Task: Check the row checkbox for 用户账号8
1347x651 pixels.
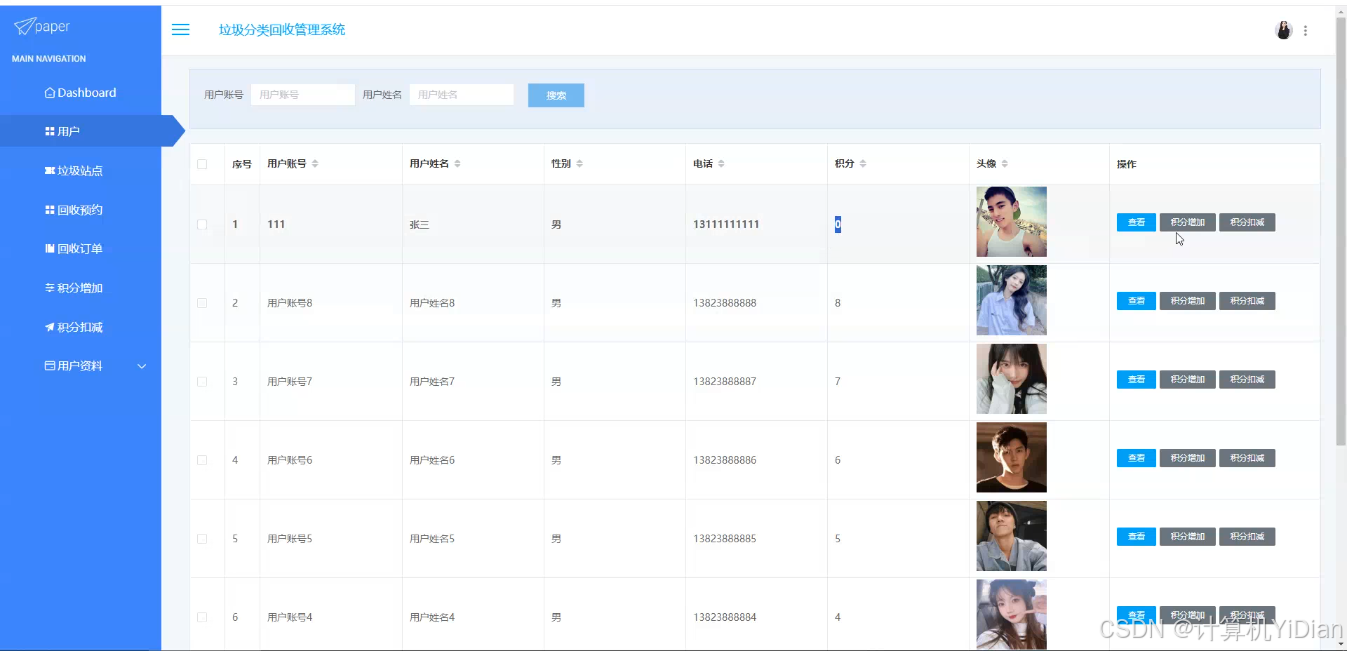Action: click(x=202, y=303)
